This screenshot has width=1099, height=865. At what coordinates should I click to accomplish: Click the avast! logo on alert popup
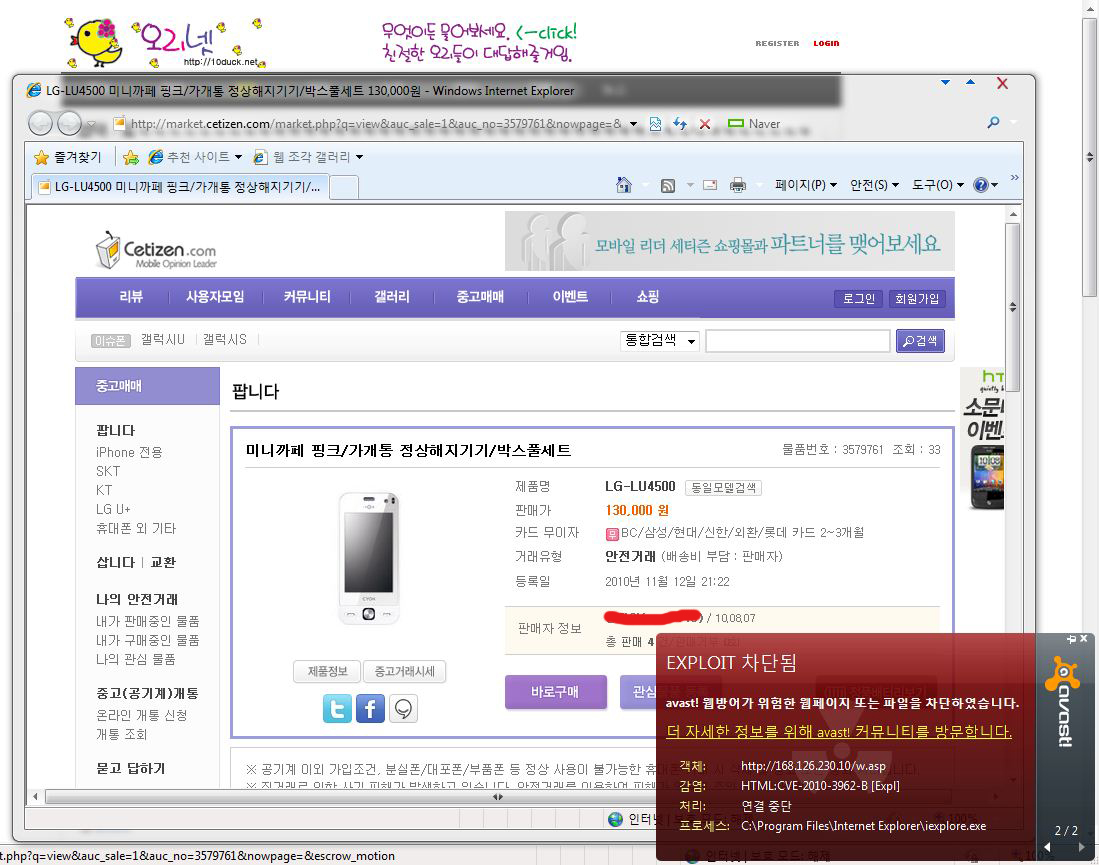tap(1063, 702)
